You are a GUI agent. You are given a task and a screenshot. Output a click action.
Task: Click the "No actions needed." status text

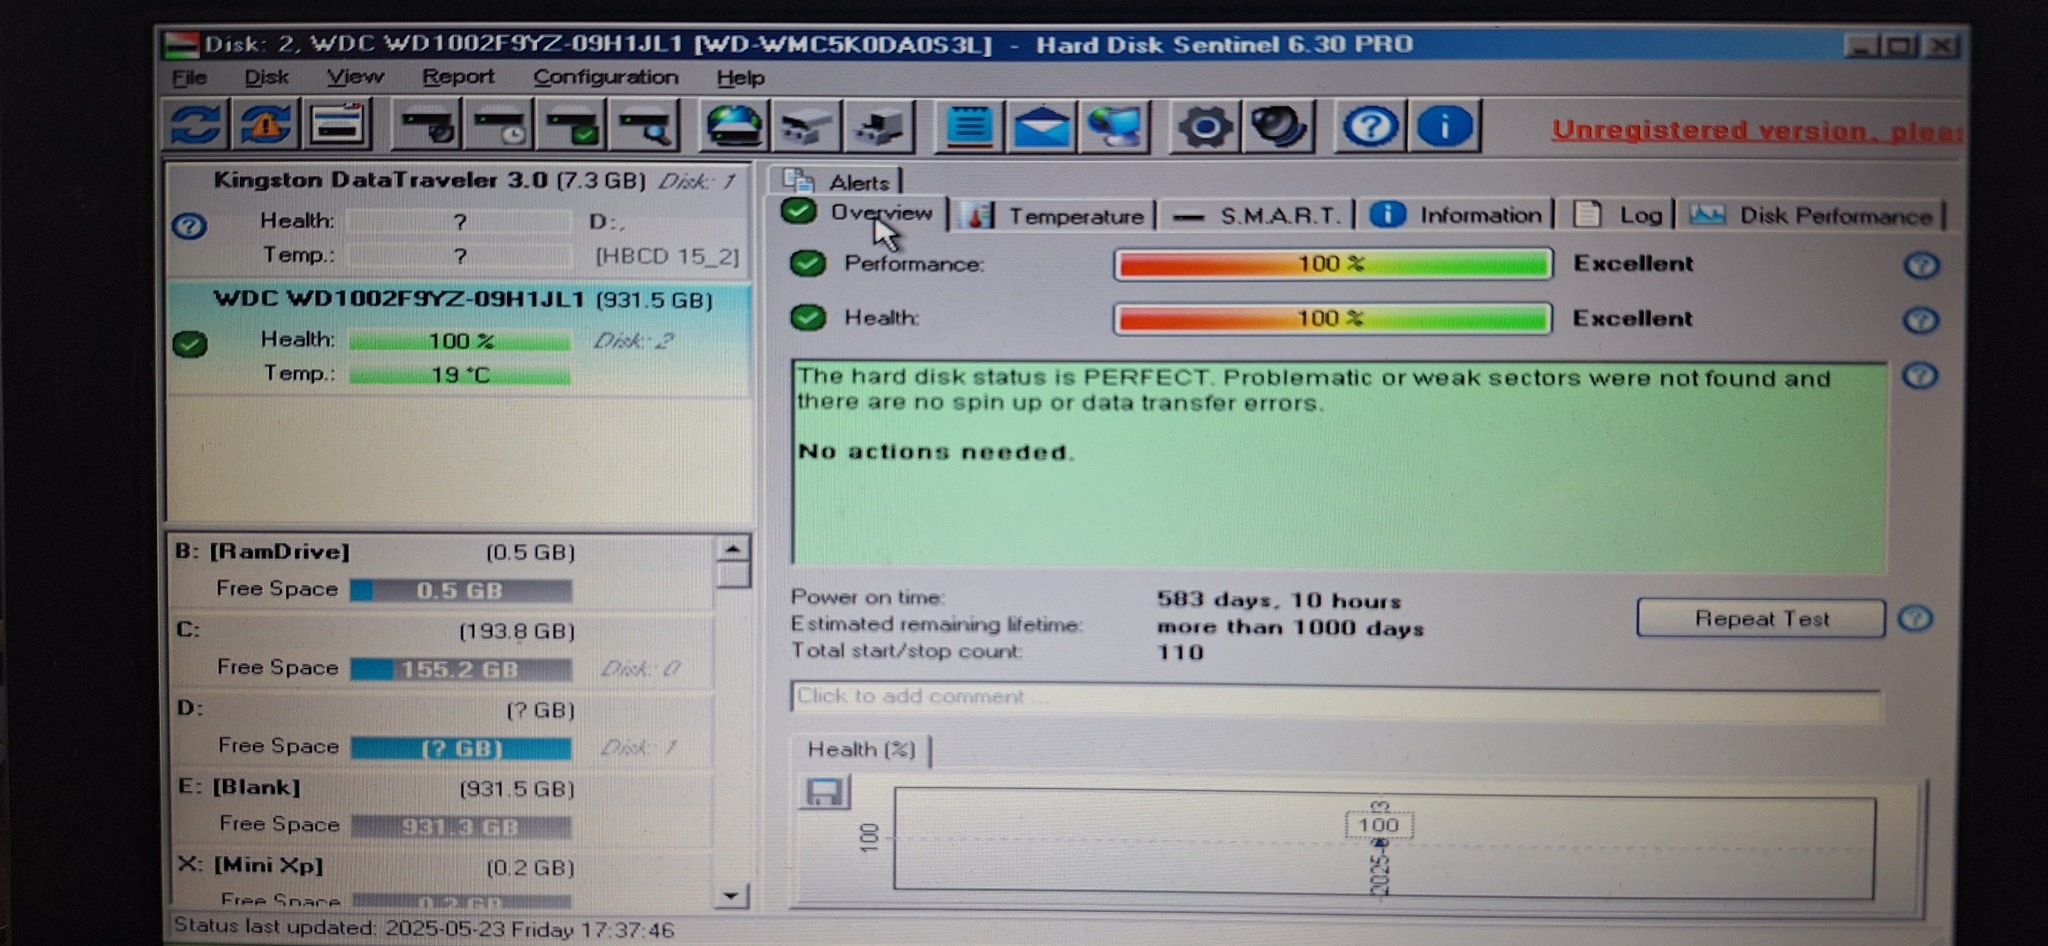[936, 452]
